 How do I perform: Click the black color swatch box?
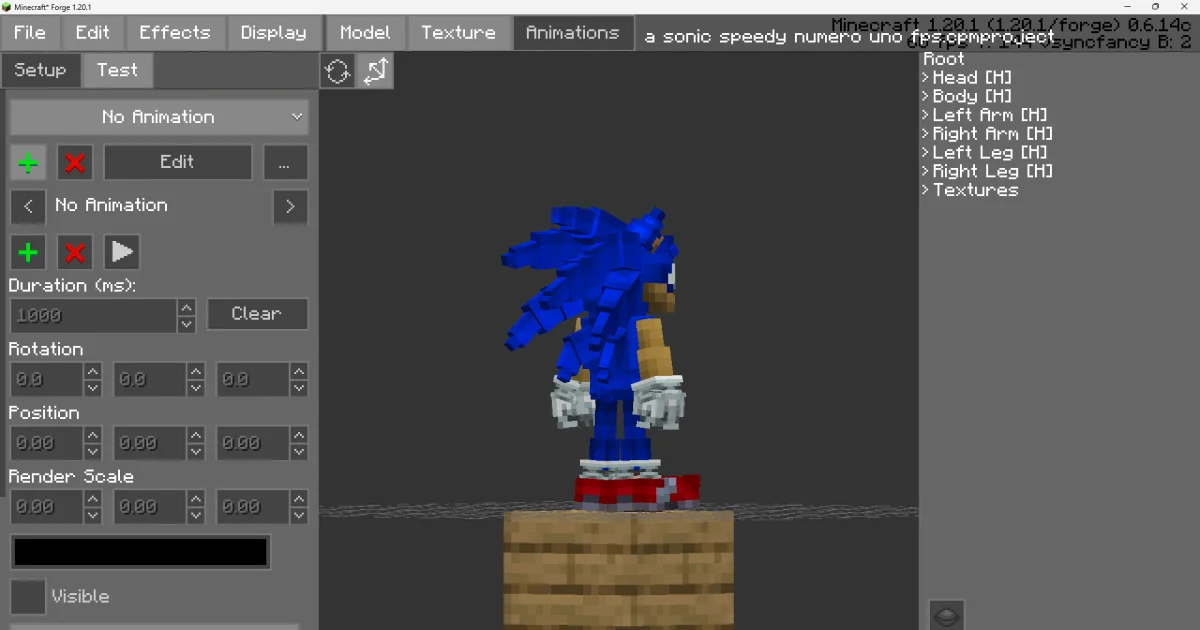[x=140, y=552]
